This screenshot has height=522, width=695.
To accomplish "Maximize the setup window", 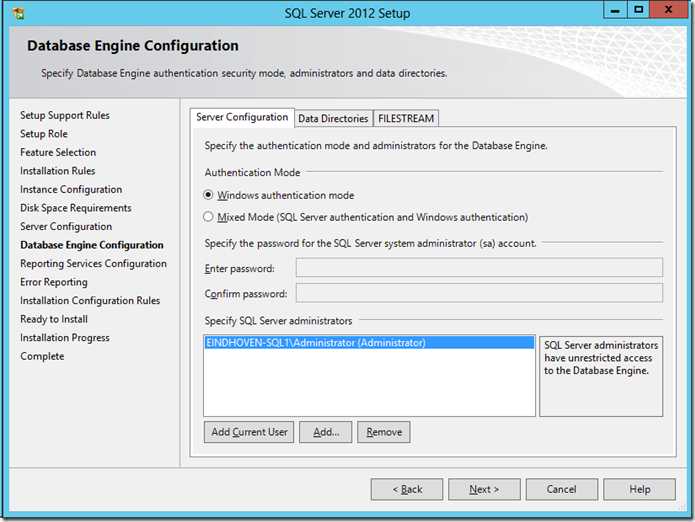I will pos(638,10).
